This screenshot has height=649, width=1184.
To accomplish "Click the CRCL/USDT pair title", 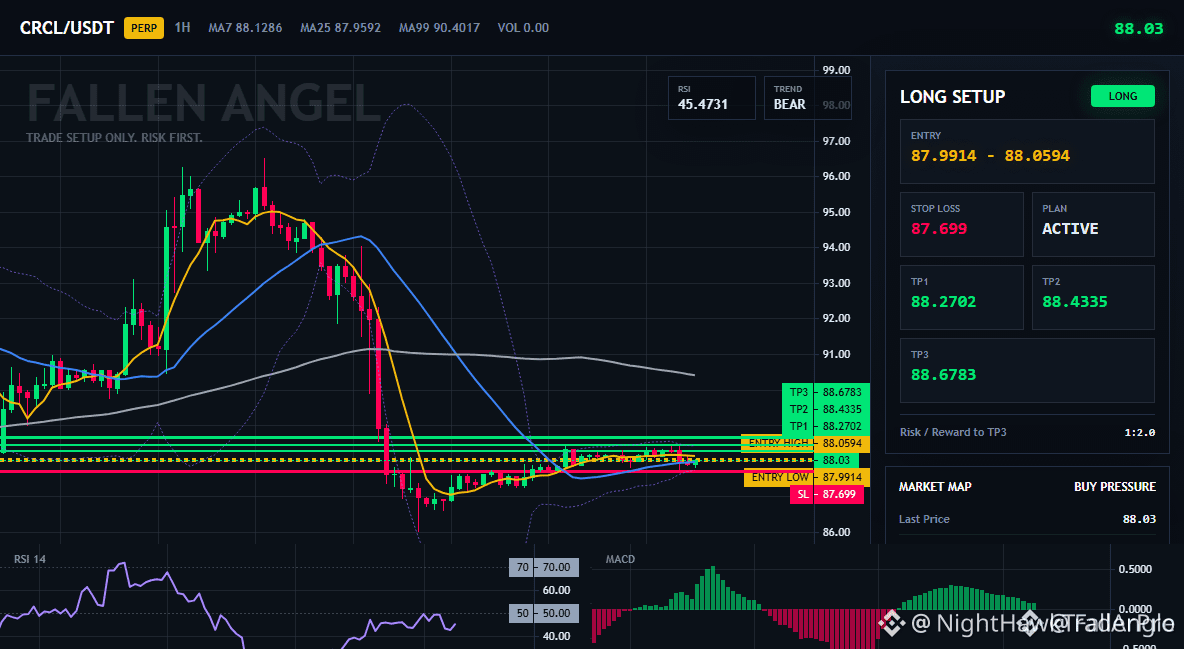I will pyautogui.click(x=66, y=28).
